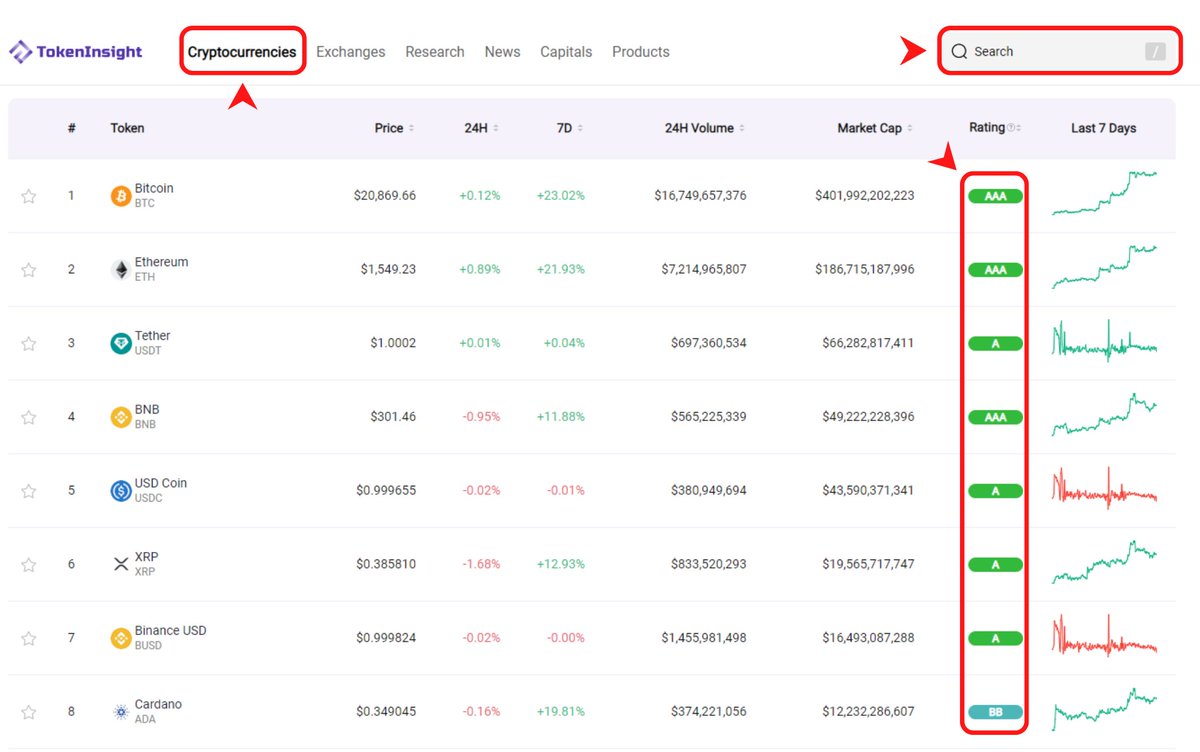Open Ethereum's 7-day sparkline chart
The width and height of the screenshot is (1200, 752).
tap(1104, 266)
